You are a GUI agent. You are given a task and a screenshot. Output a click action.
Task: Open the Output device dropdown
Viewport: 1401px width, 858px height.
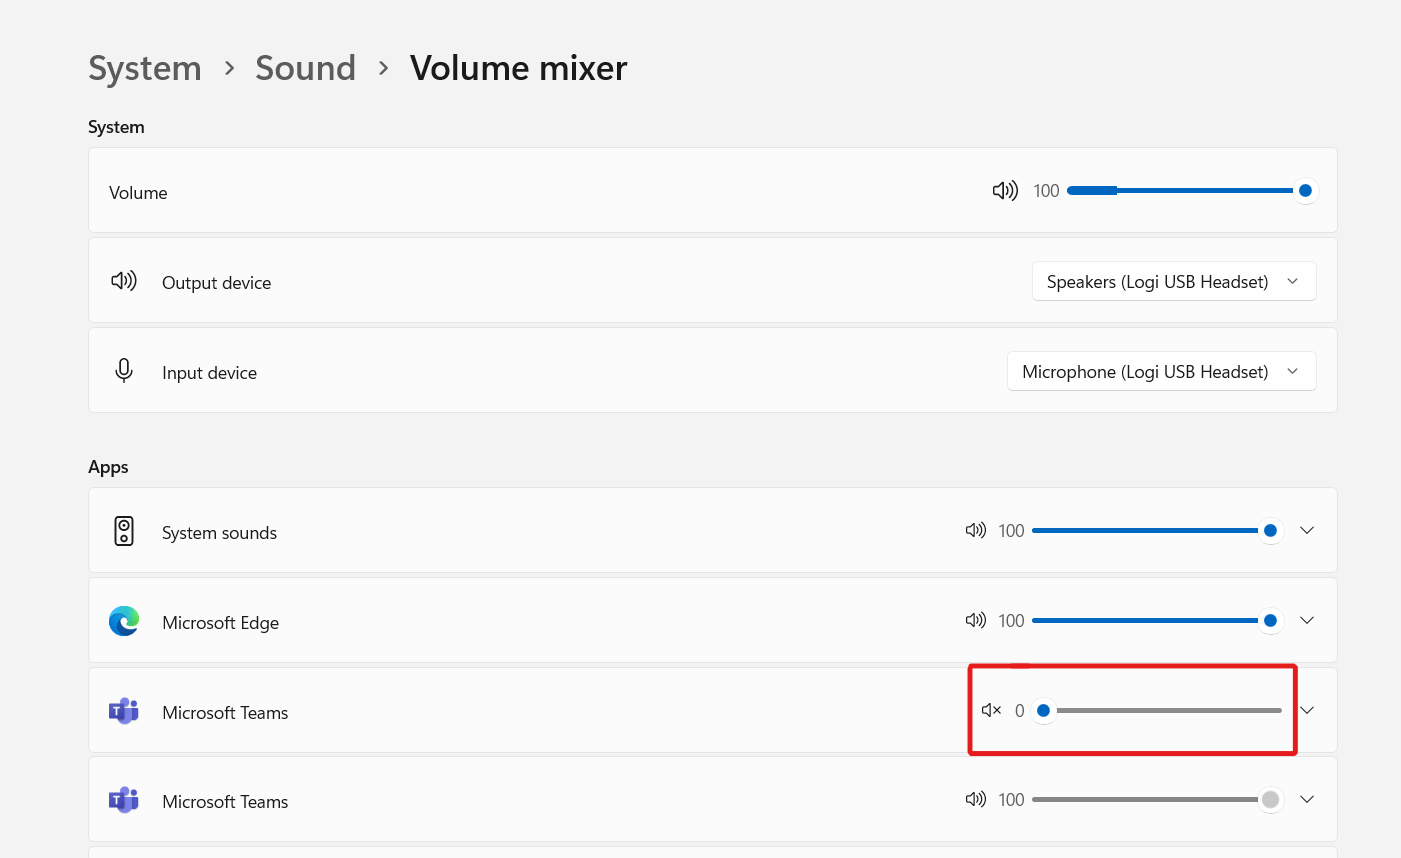[1173, 281]
